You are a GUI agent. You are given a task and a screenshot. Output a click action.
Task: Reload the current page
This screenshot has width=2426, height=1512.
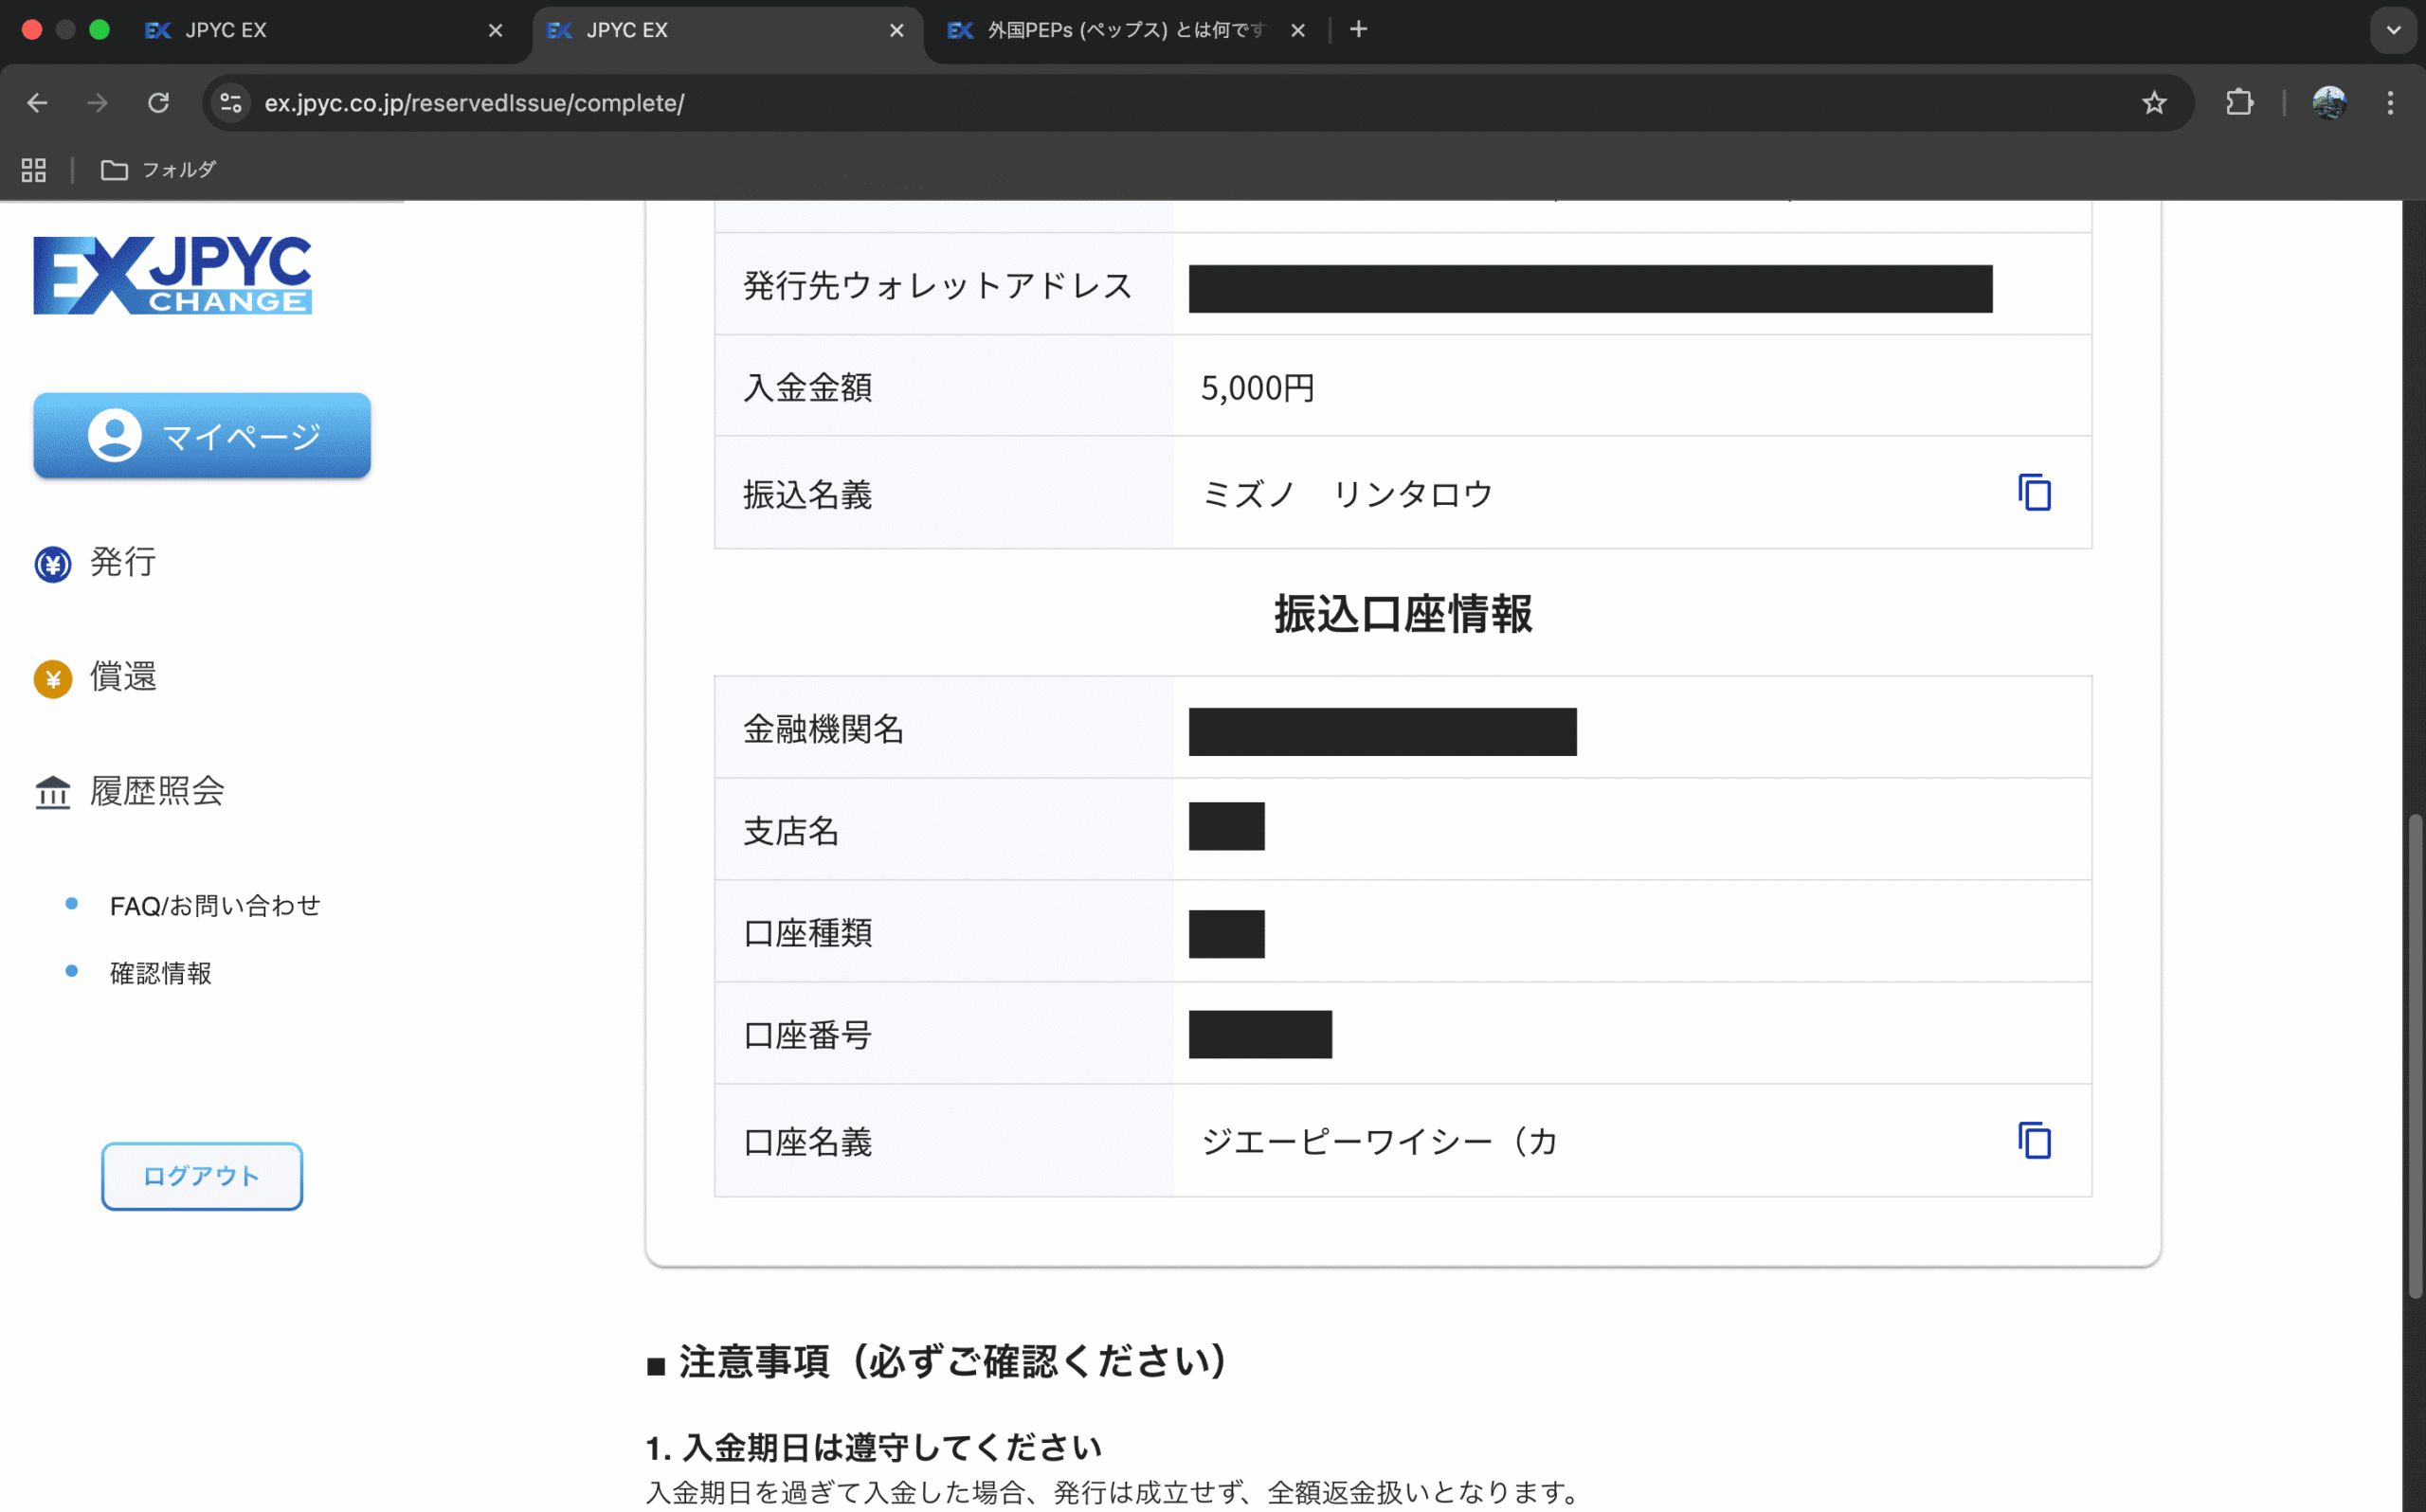click(158, 103)
